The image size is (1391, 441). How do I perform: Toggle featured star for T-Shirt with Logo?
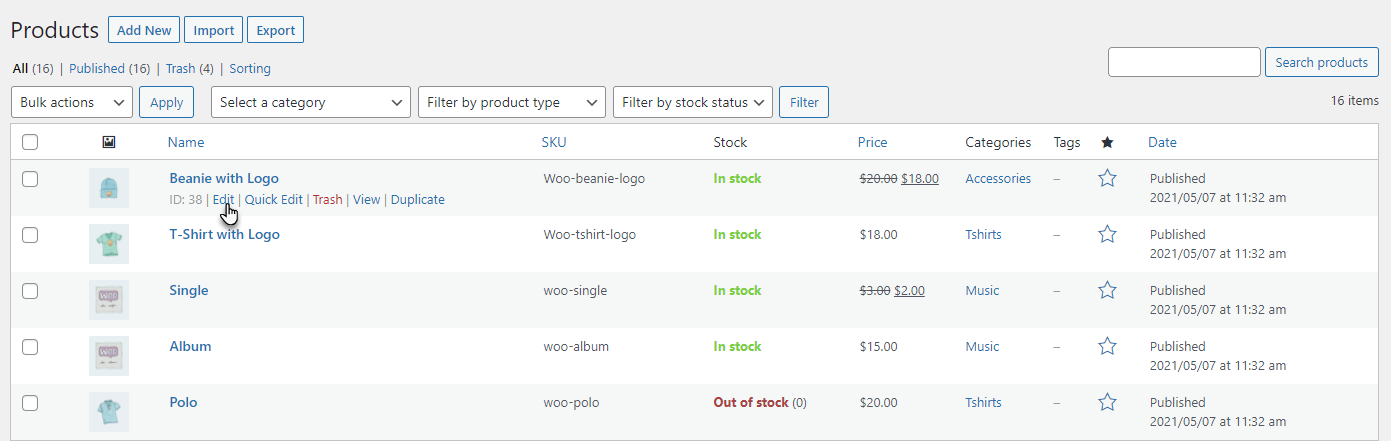pyautogui.click(x=1107, y=235)
